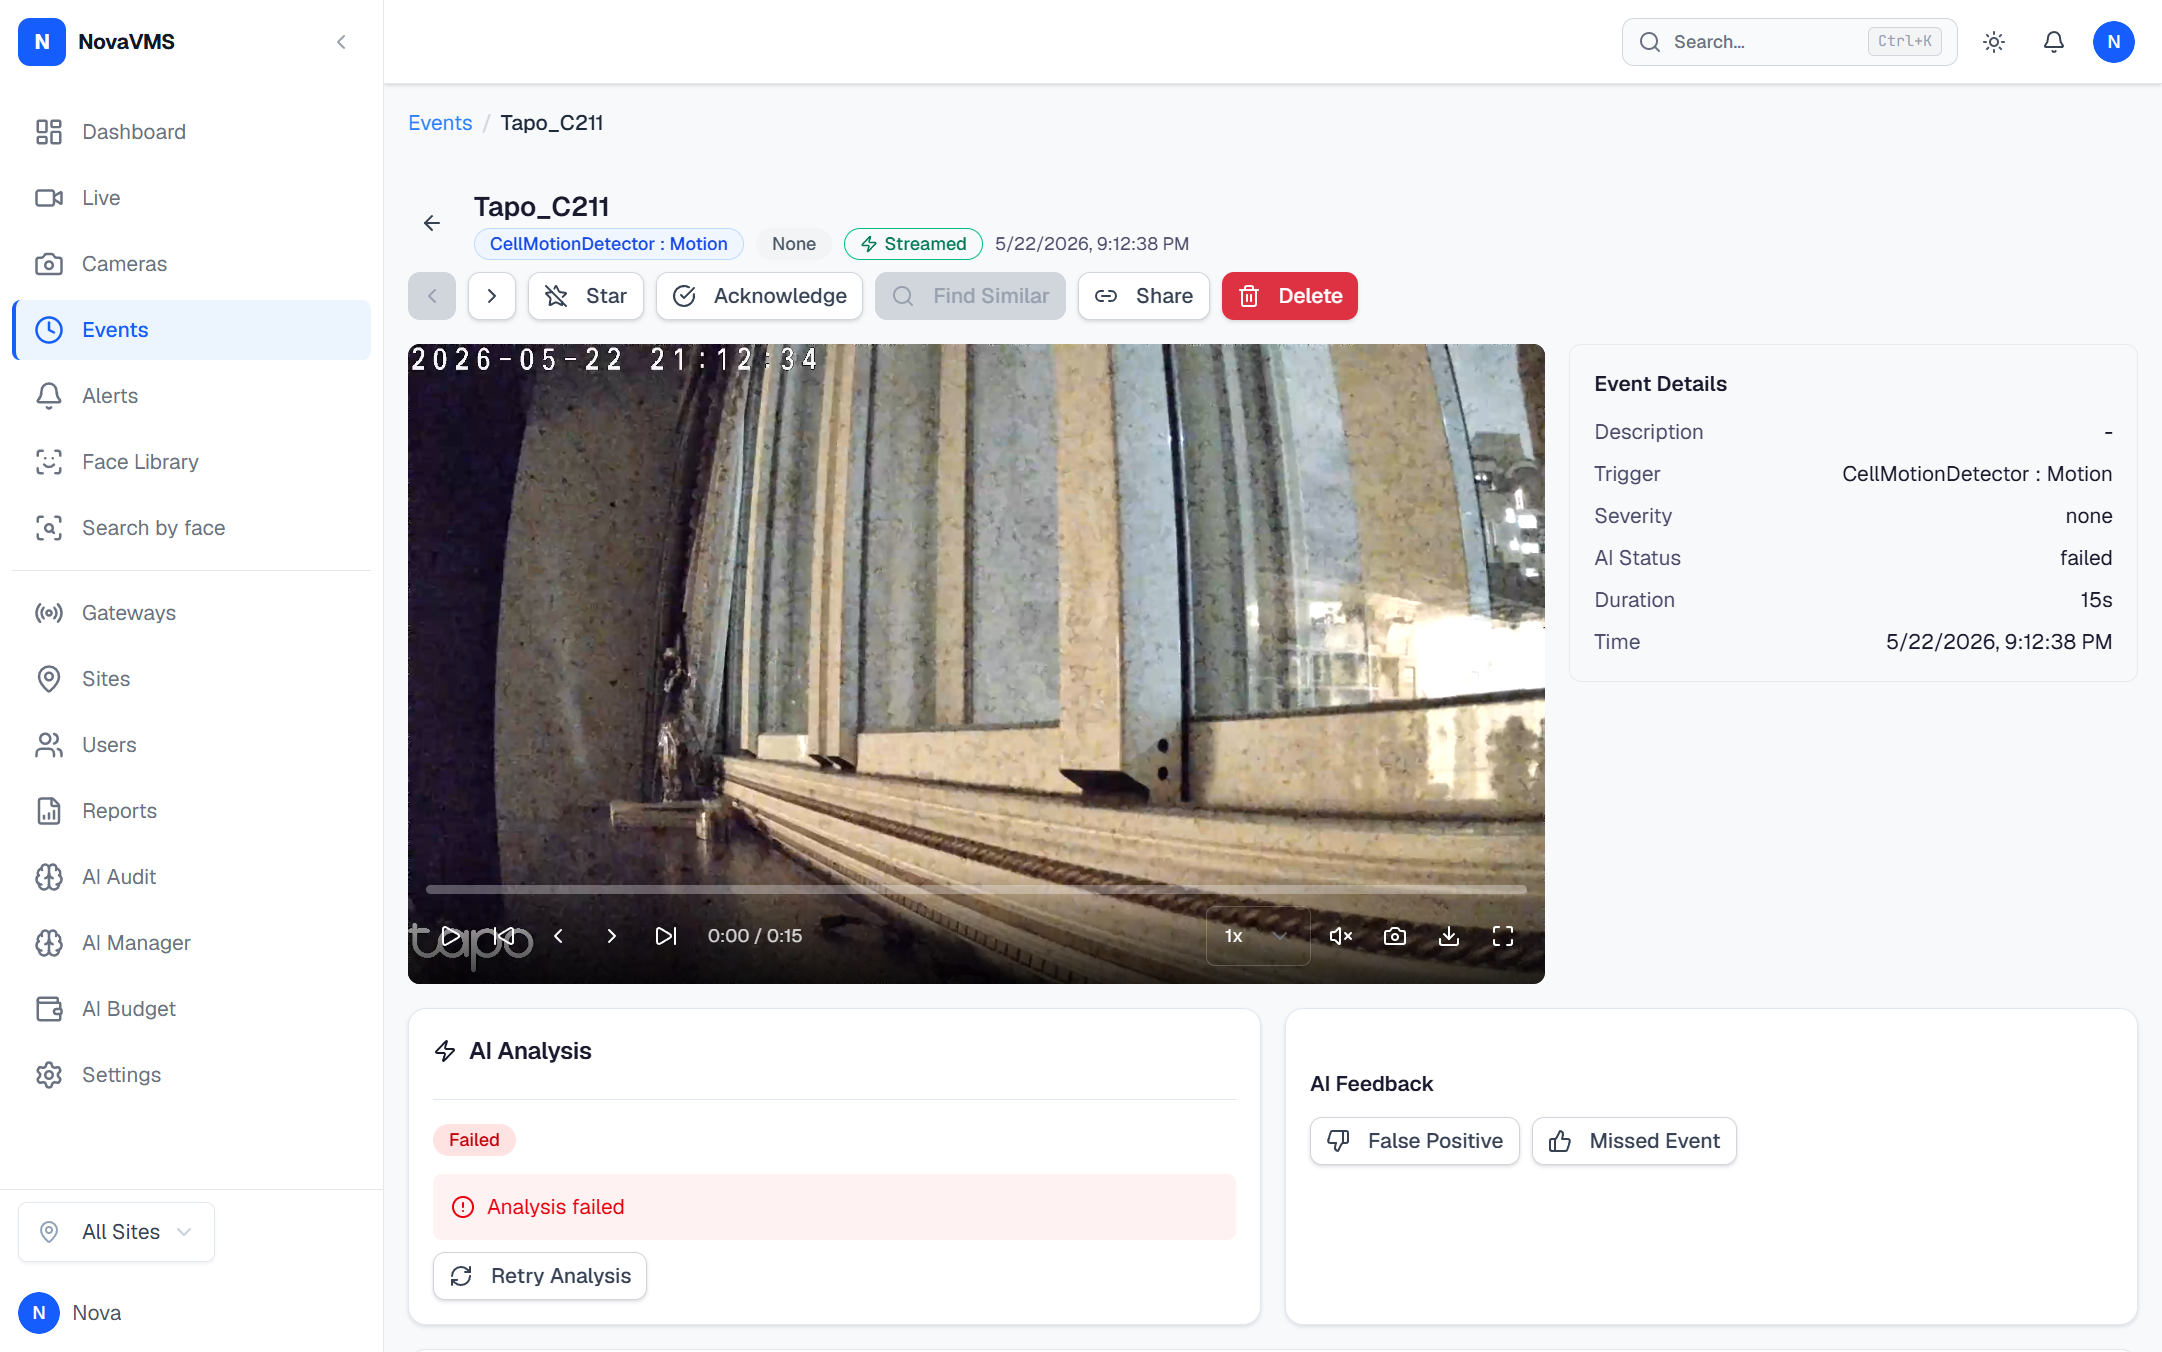Open the Sites page
Screen dimensions: 2162x1352
click(191, 679)
